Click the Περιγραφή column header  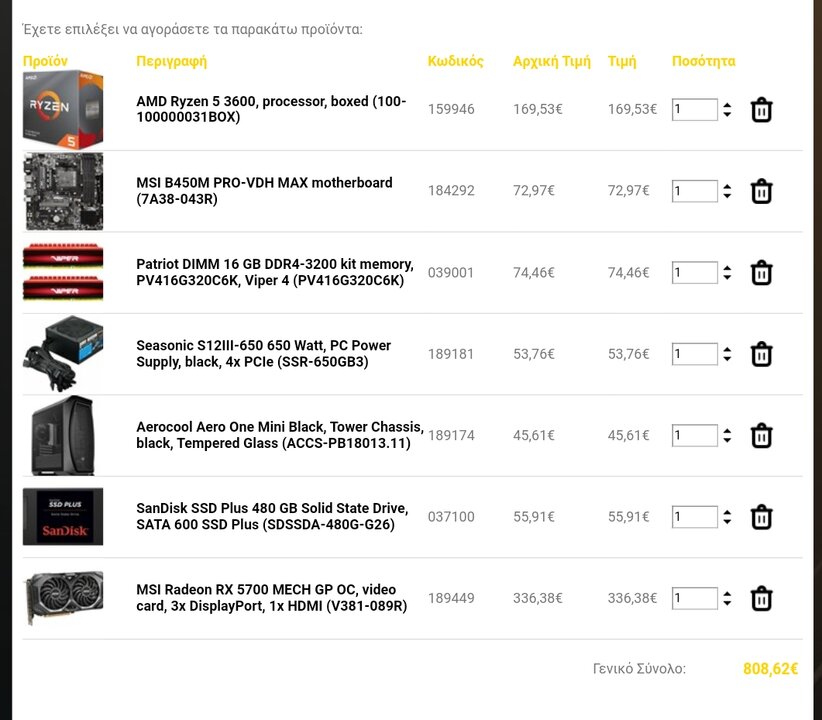tap(171, 61)
